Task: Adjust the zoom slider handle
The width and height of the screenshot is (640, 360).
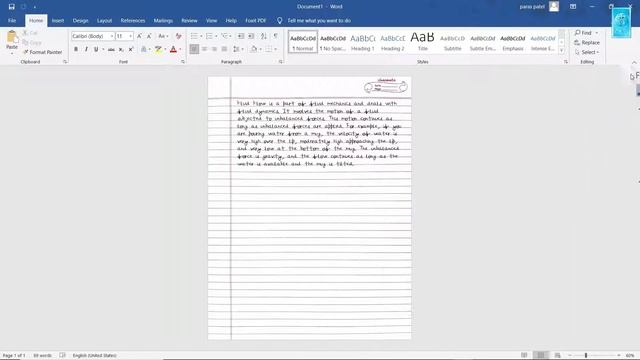Action: [586, 356]
